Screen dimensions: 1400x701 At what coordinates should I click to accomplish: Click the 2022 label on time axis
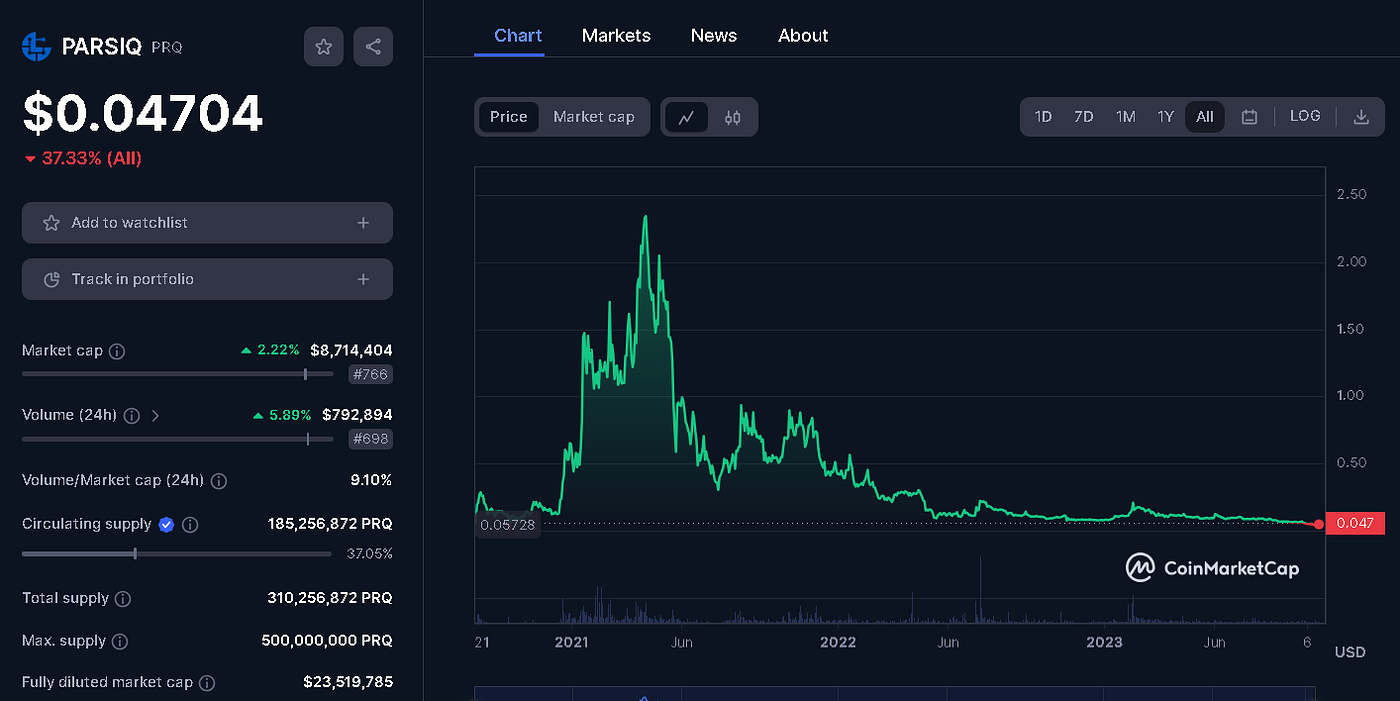(x=838, y=642)
